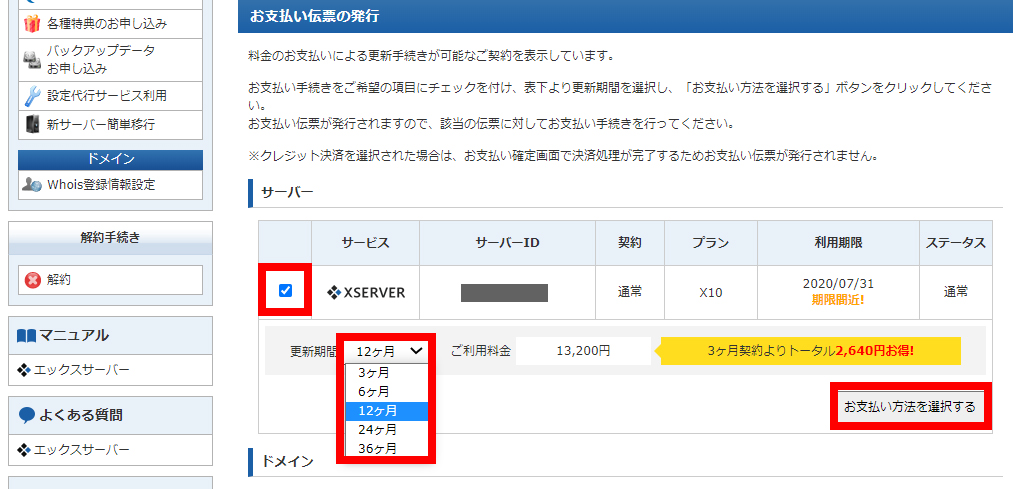The image size is (1032, 489).
Task: Click the ご利用料金 13,200円 field
Action: (583, 351)
